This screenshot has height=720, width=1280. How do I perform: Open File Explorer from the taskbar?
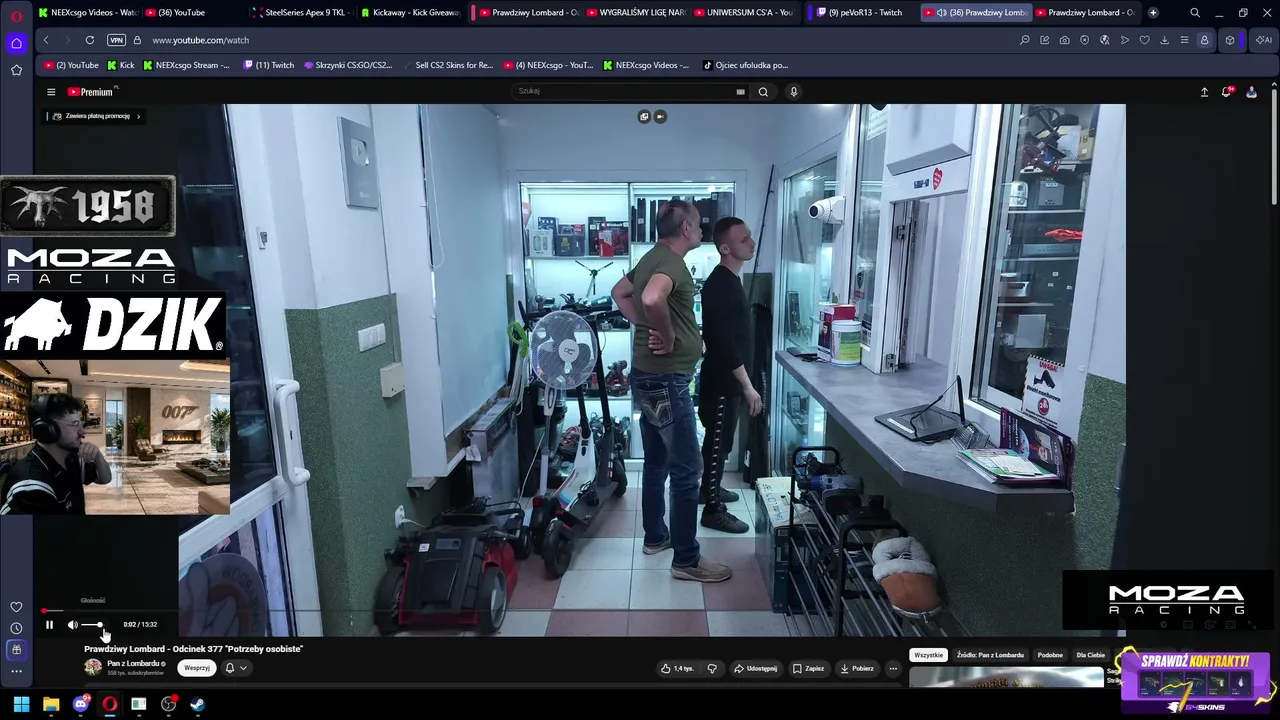coord(51,704)
